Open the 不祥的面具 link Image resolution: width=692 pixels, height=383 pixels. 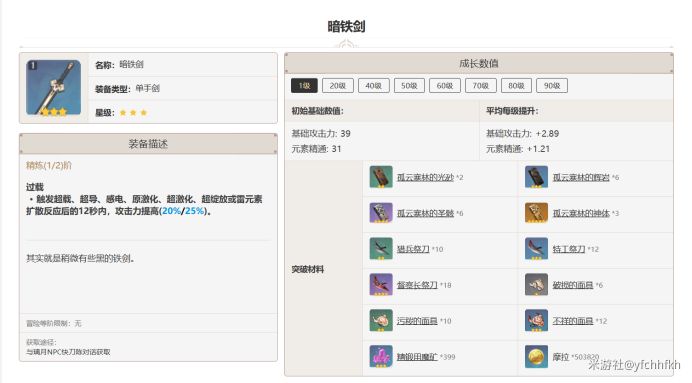[x=573, y=321]
